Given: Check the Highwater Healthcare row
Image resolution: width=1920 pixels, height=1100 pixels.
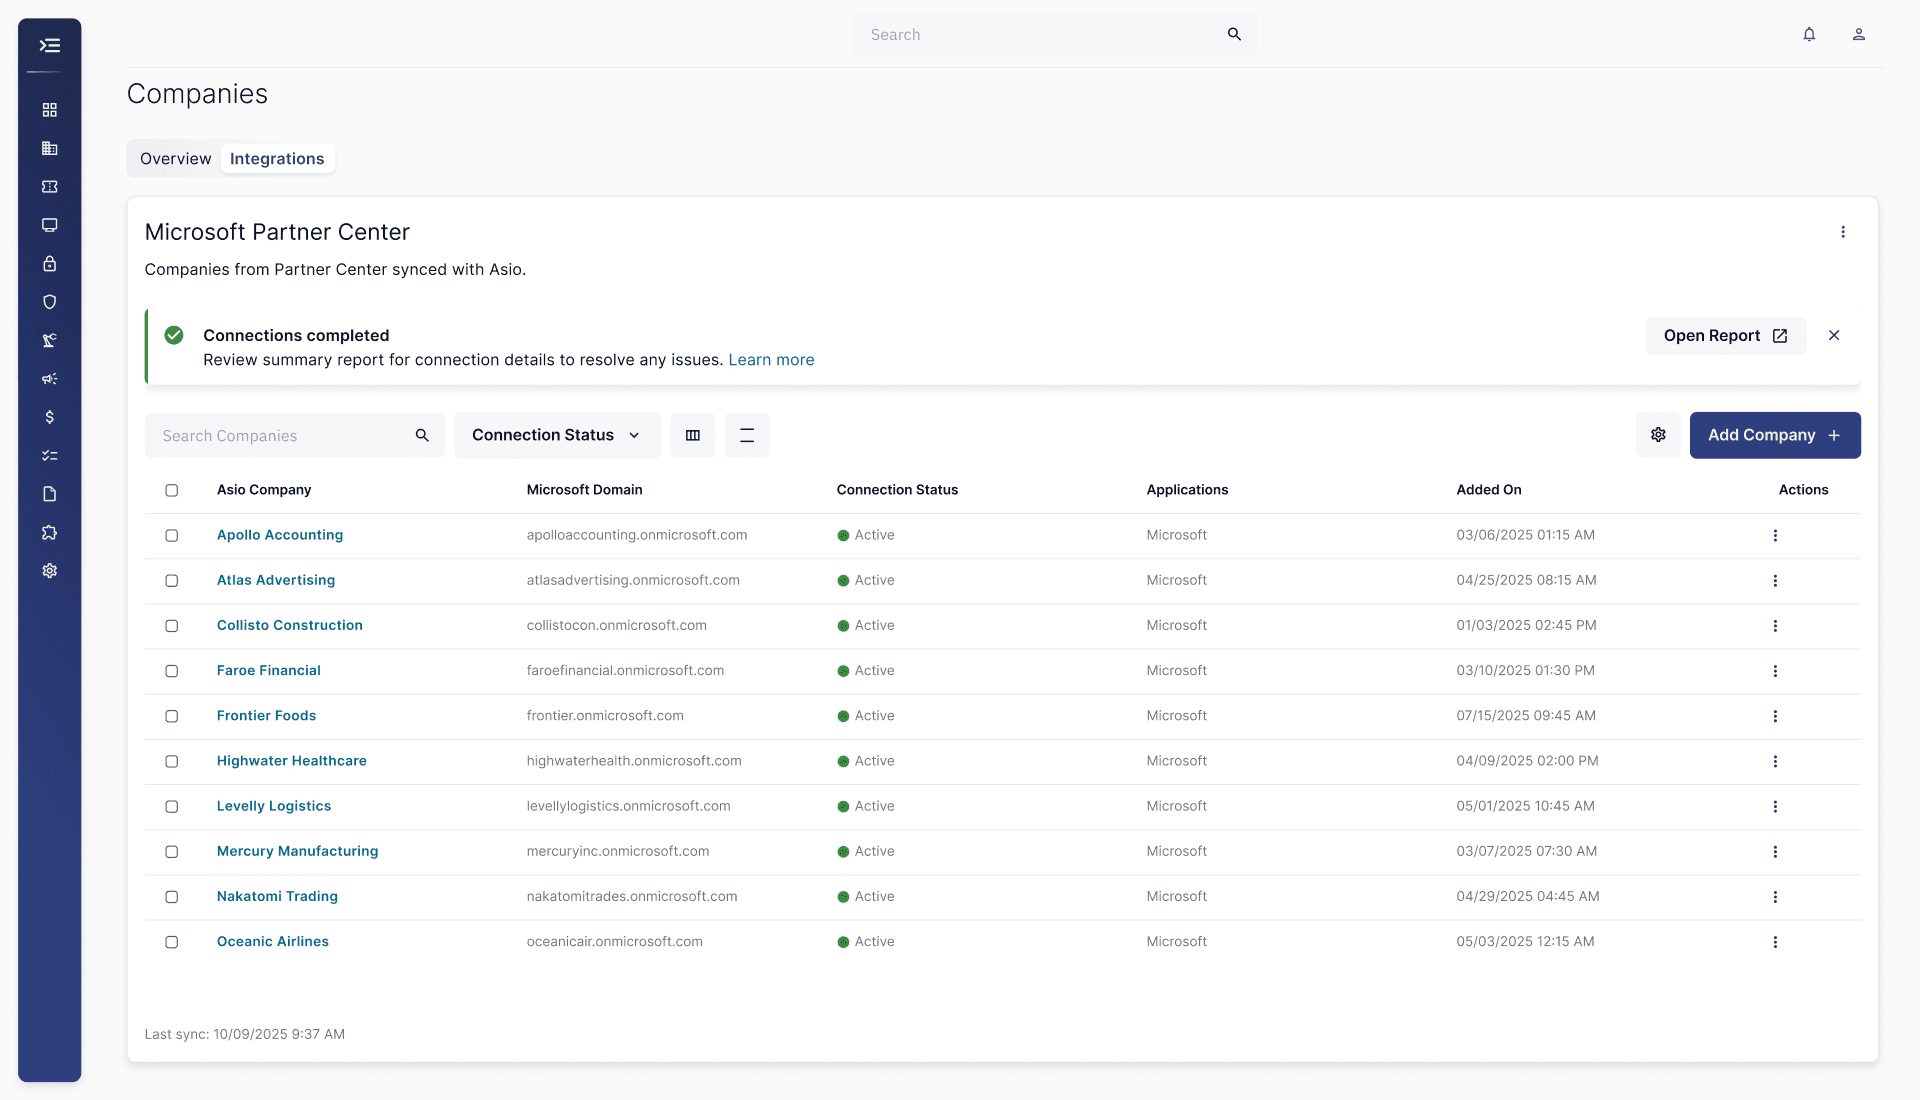Looking at the screenshot, I should click(172, 762).
